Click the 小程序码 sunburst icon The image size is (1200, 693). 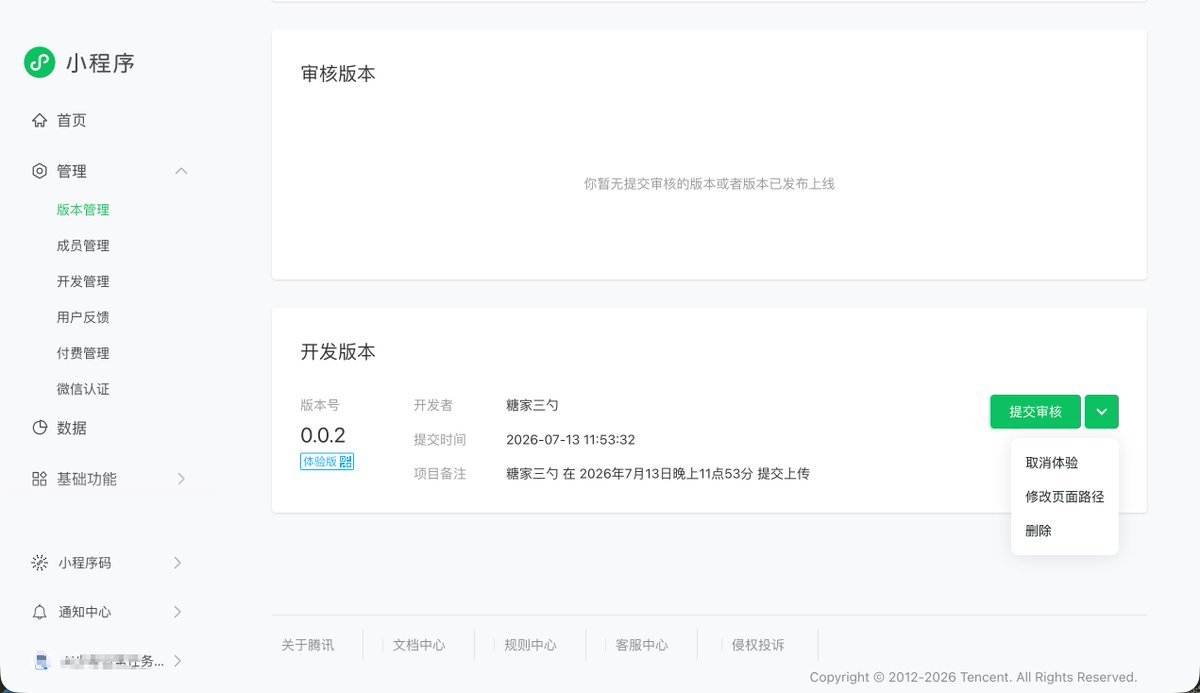click(x=39, y=562)
